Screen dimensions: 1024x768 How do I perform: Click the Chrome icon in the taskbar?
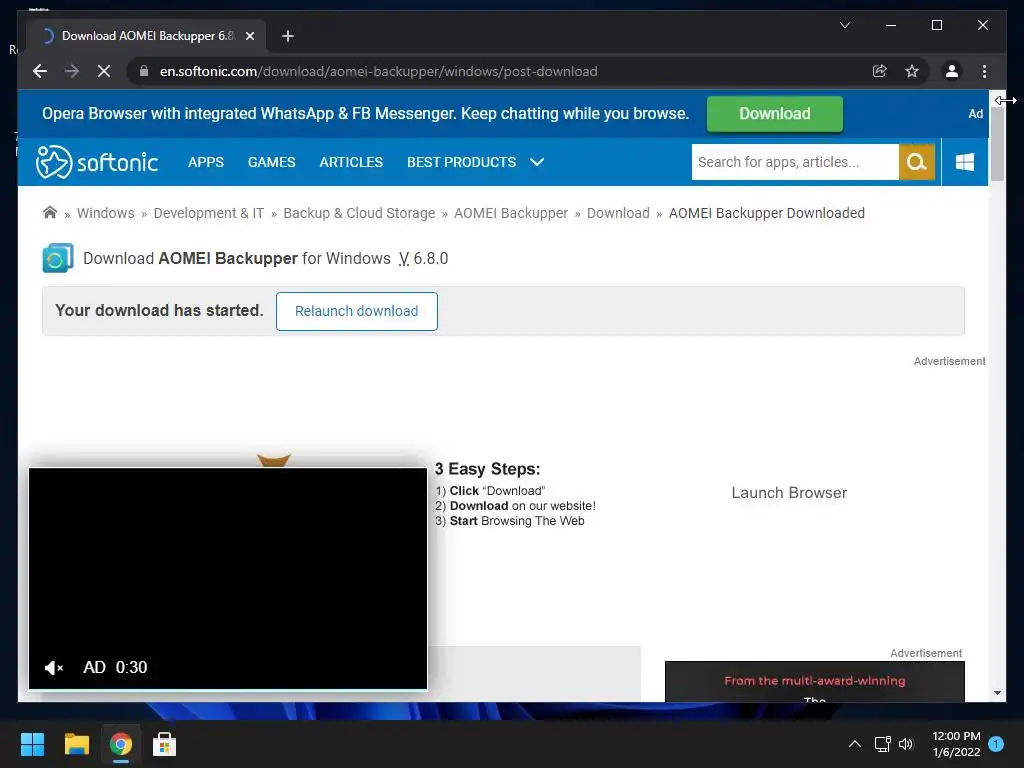121,744
